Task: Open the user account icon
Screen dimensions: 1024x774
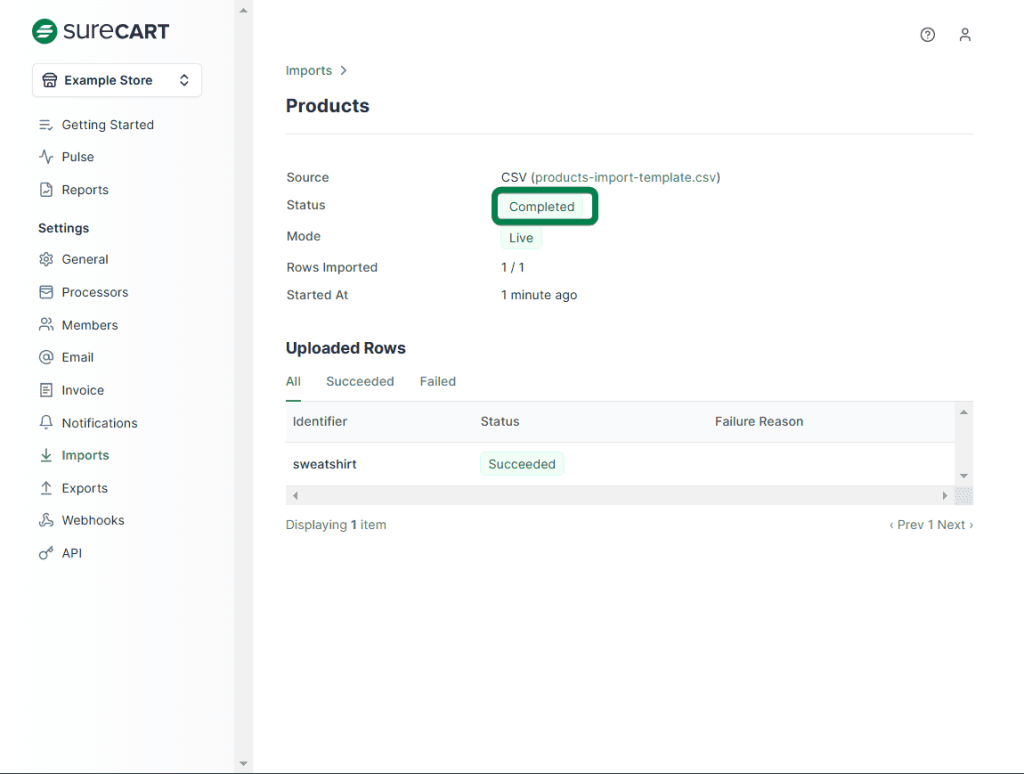Action: click(964, 35)
